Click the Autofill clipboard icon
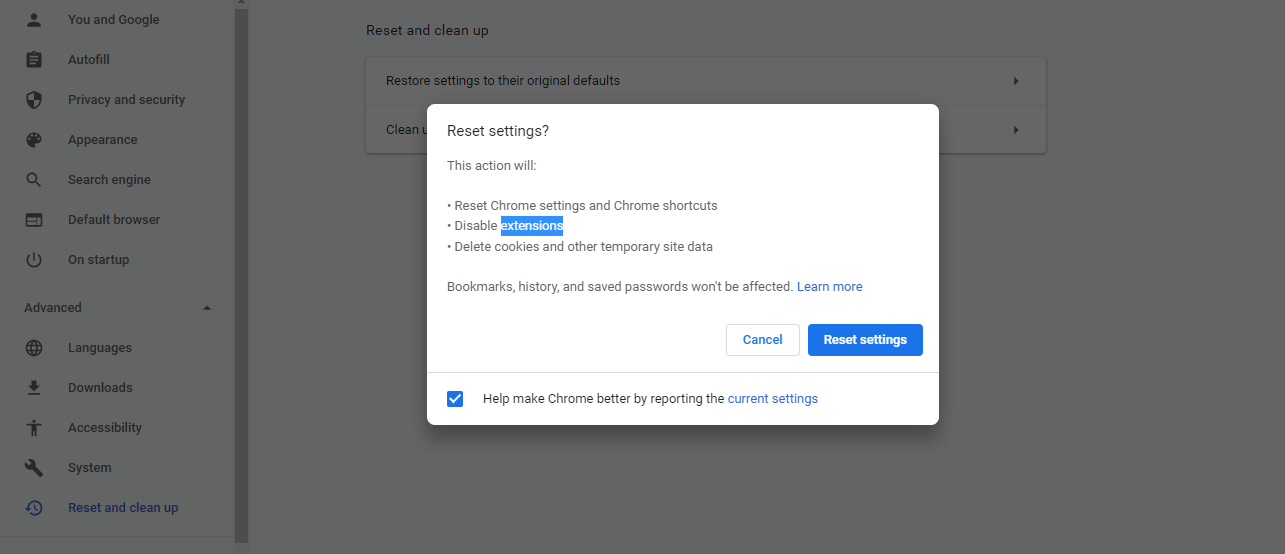Image resolution: width=1285 pixels, height=554 pixels. pos(34,60)
